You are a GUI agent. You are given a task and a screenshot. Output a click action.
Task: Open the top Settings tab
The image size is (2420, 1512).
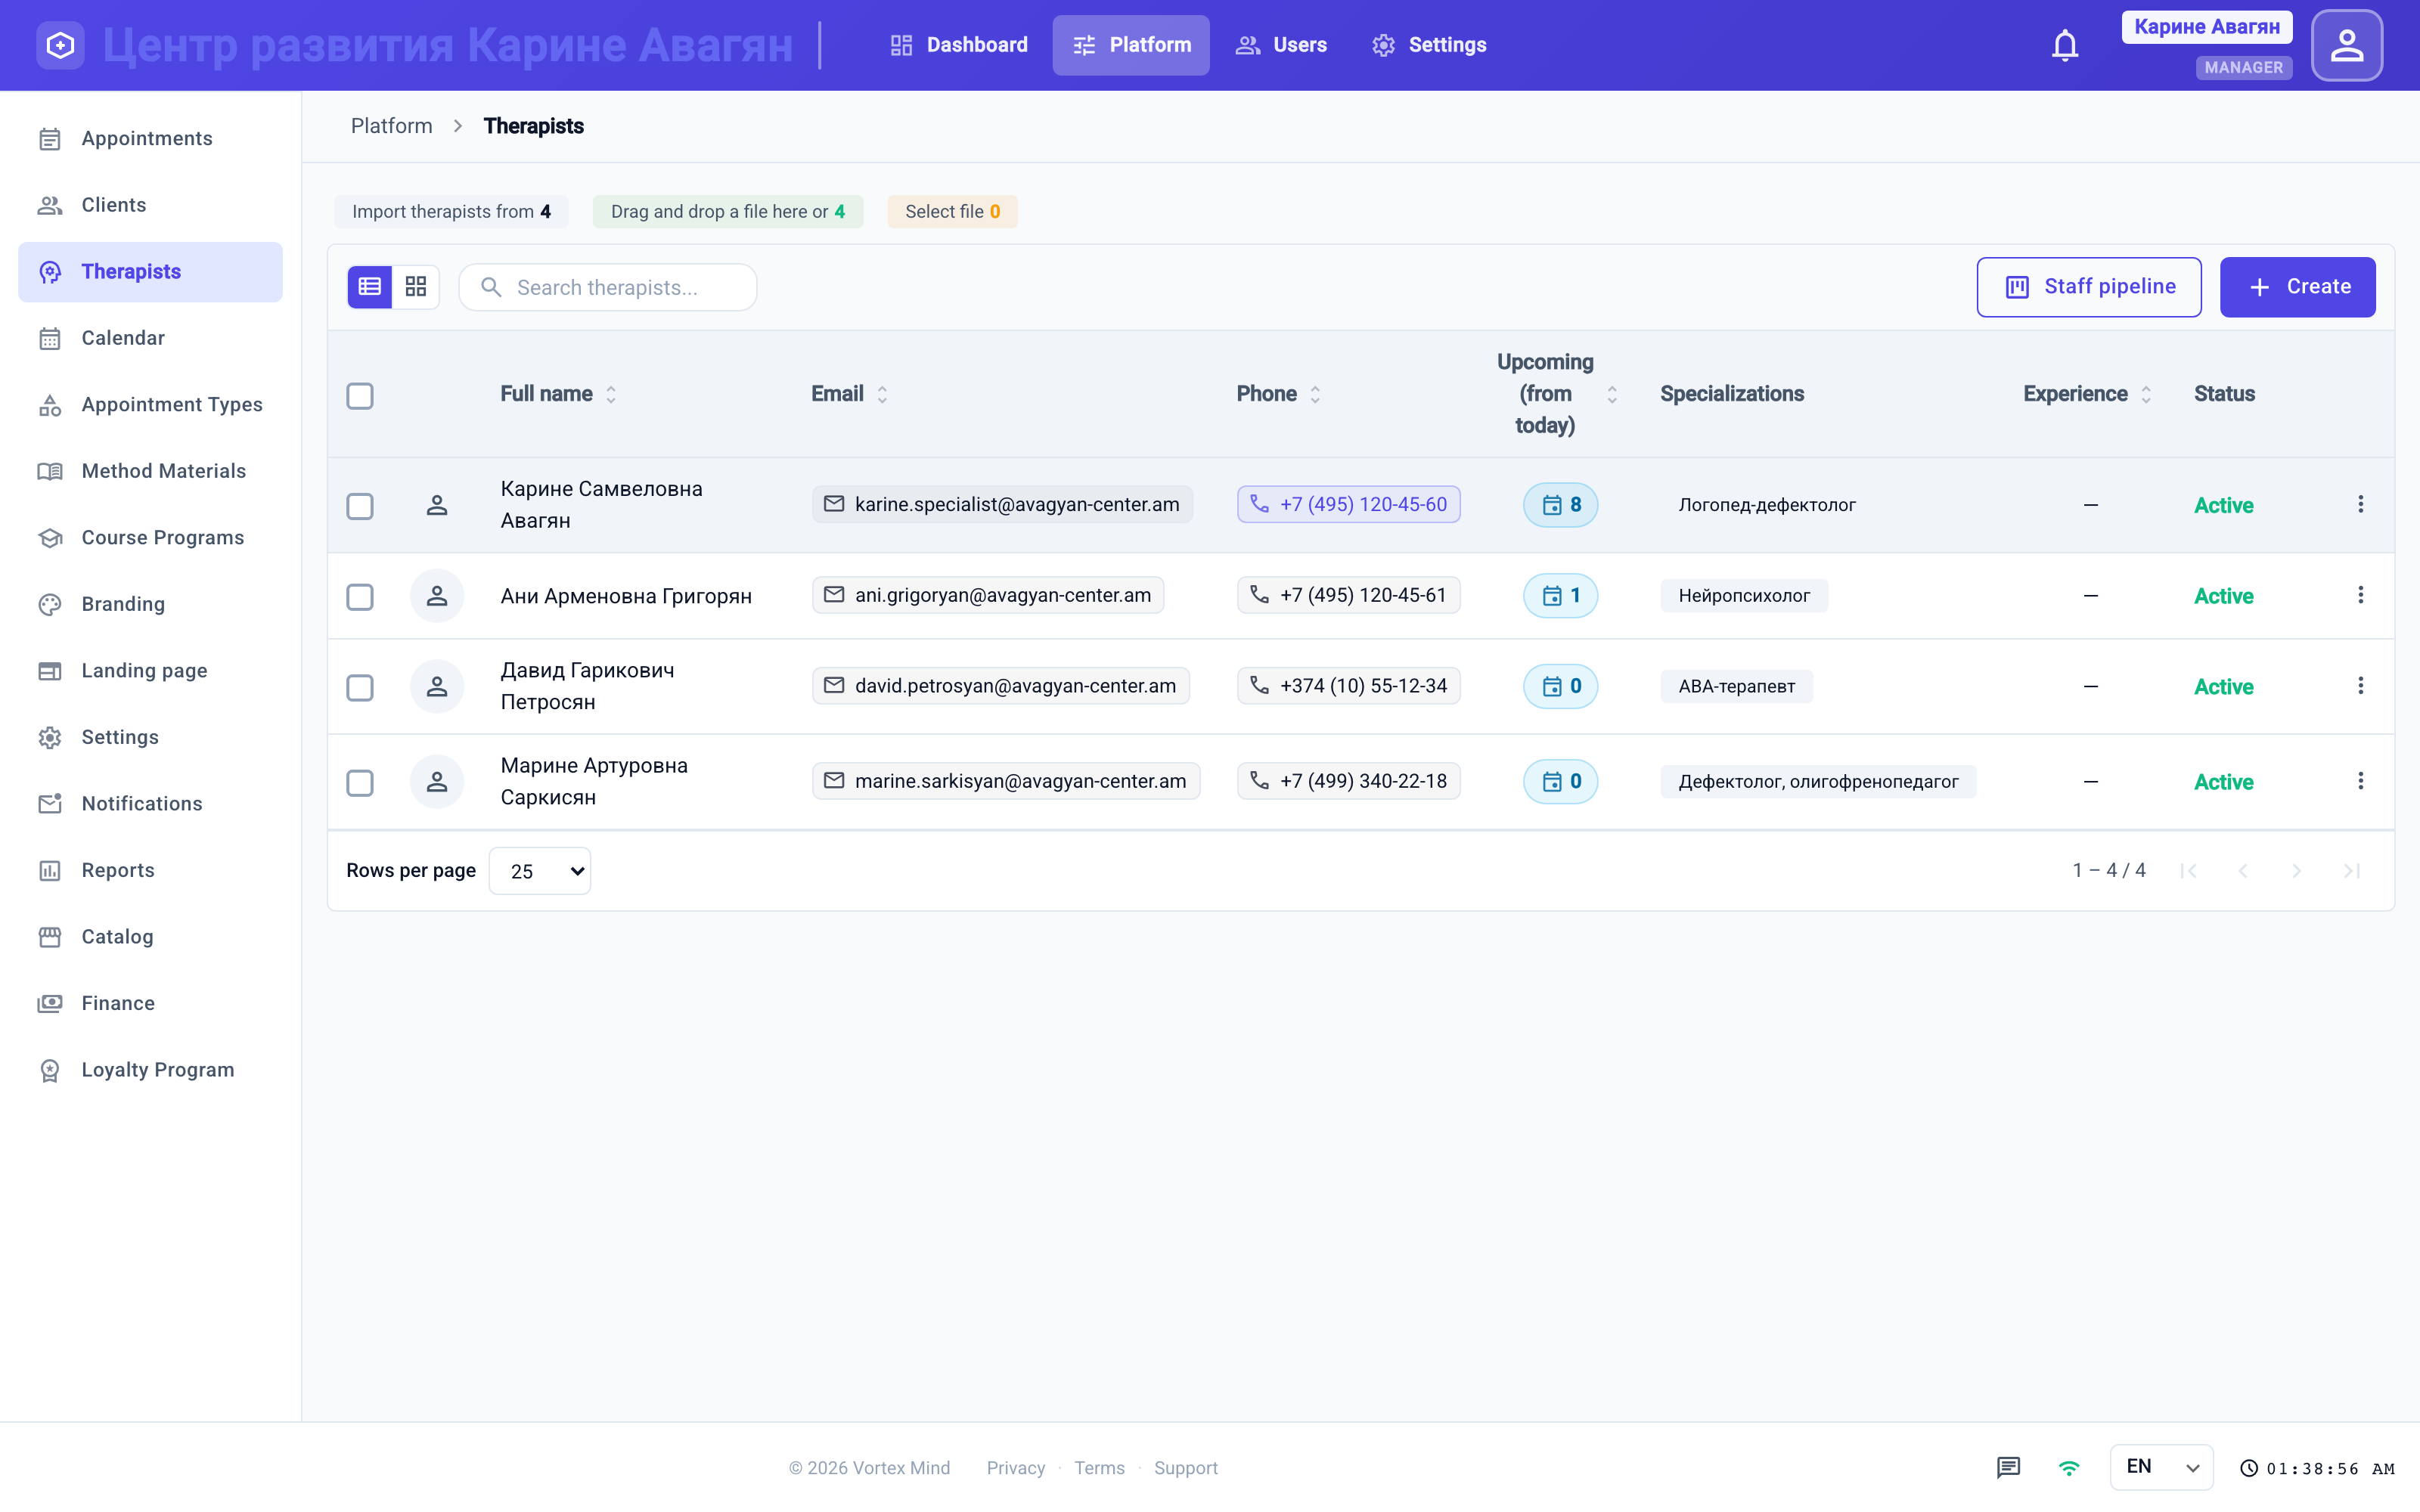(x=1428, y=45)
